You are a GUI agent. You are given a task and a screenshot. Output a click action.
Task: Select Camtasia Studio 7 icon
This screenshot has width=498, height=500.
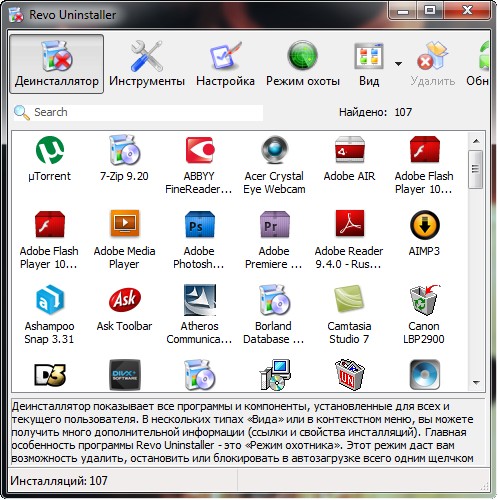coord(349,299)
